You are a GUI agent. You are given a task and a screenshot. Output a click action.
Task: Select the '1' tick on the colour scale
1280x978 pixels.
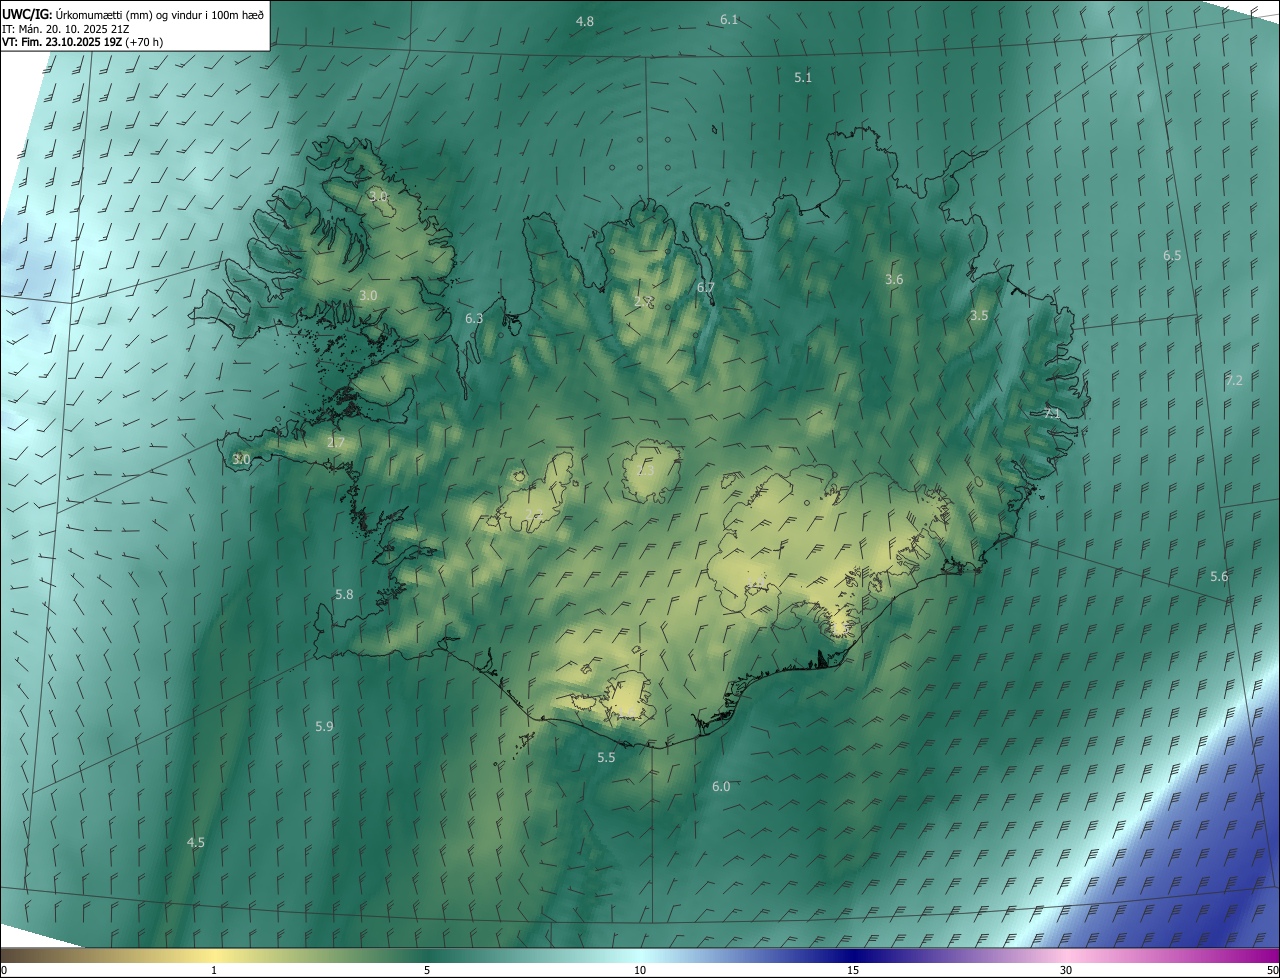[214, 971]
